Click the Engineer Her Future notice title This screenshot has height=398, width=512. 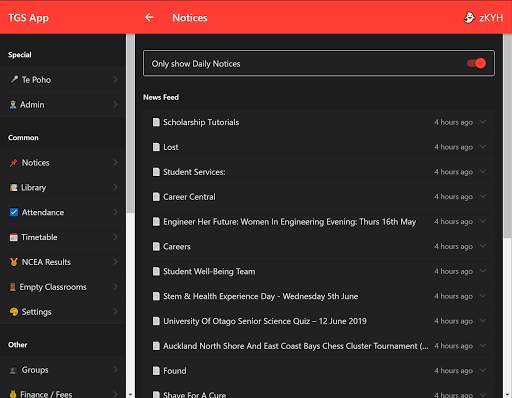289,222
